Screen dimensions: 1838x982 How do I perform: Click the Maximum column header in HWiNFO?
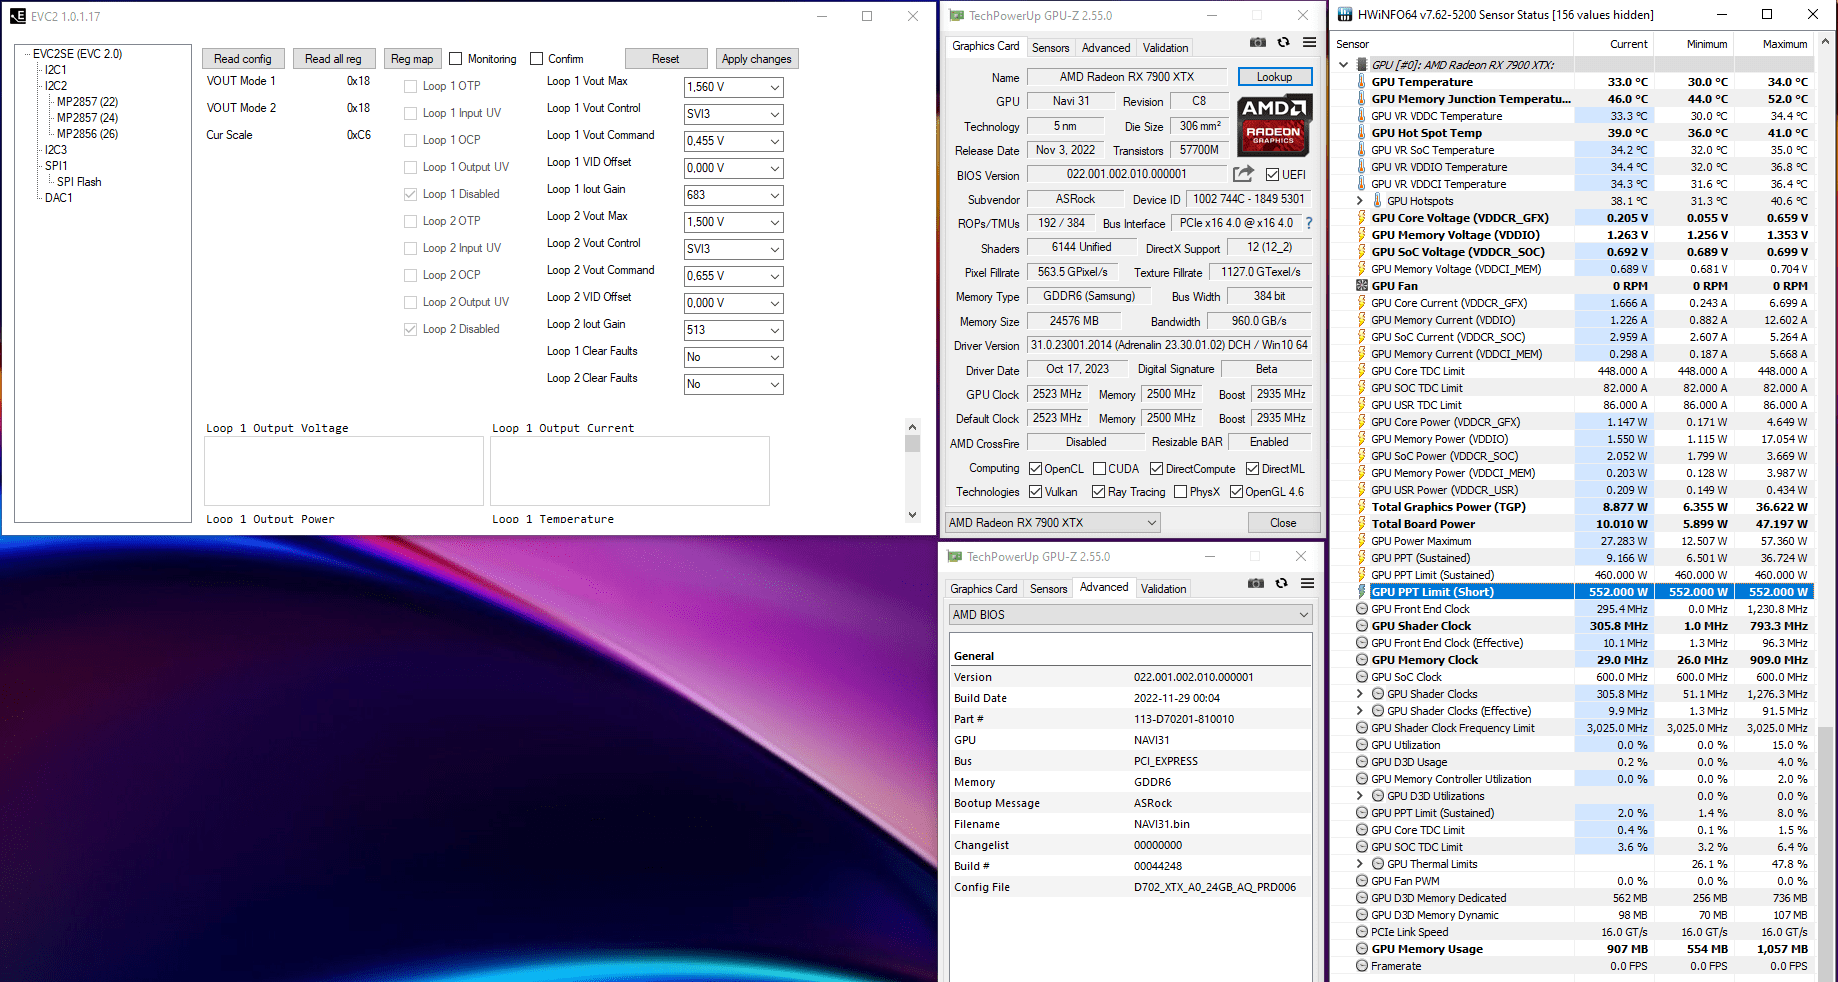click(x=1785, y=44)
